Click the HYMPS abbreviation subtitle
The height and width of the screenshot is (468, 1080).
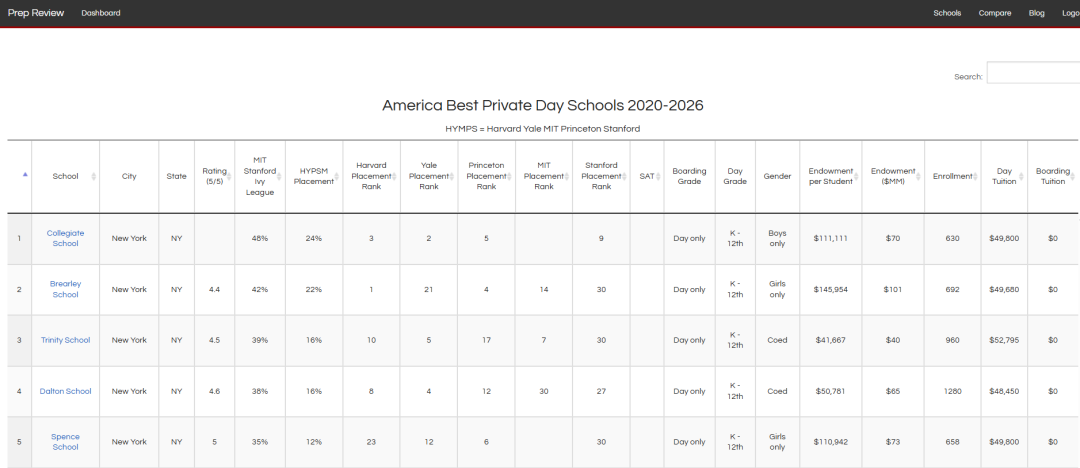(544, 129)
